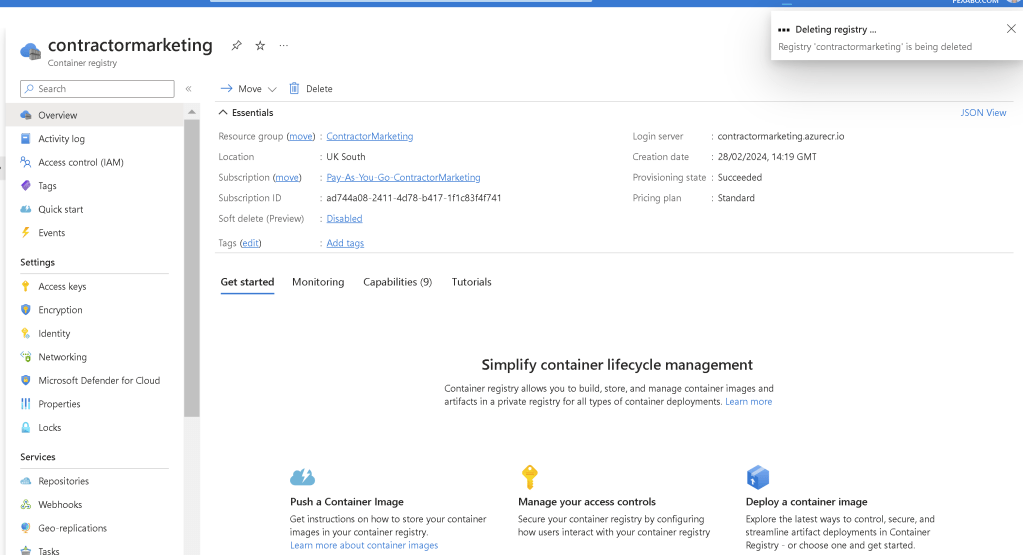Click the Access keys key icon
Screen dimensions: 1023x555
tap(25, 286)
